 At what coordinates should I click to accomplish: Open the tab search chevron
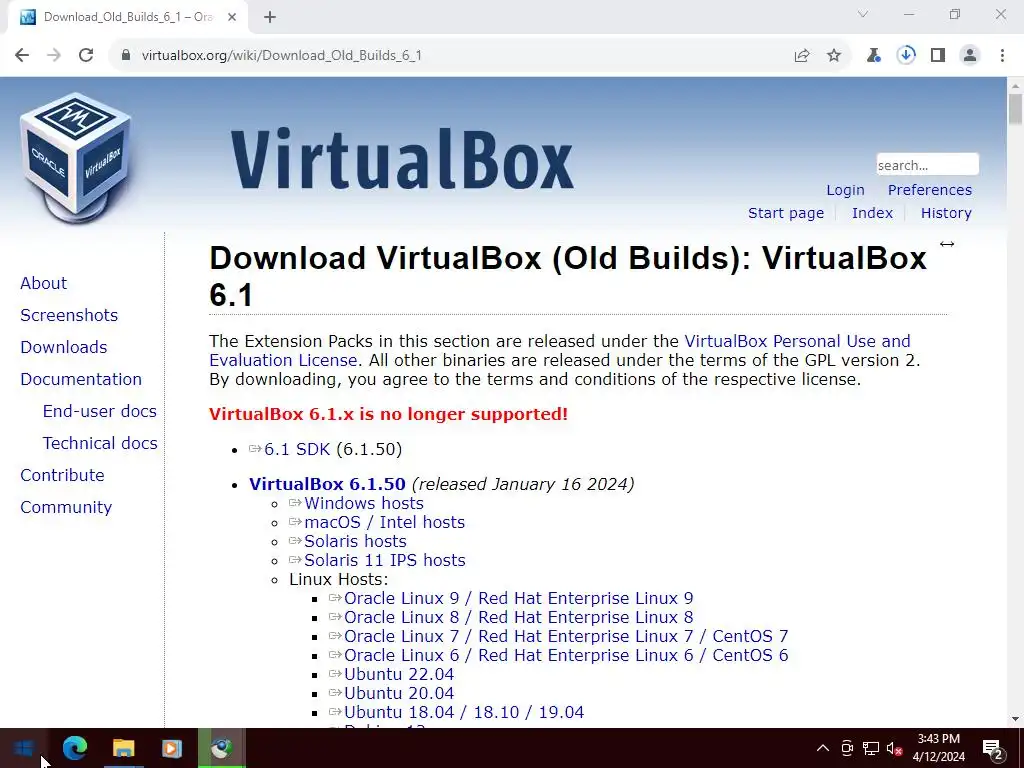click(863, 14)
